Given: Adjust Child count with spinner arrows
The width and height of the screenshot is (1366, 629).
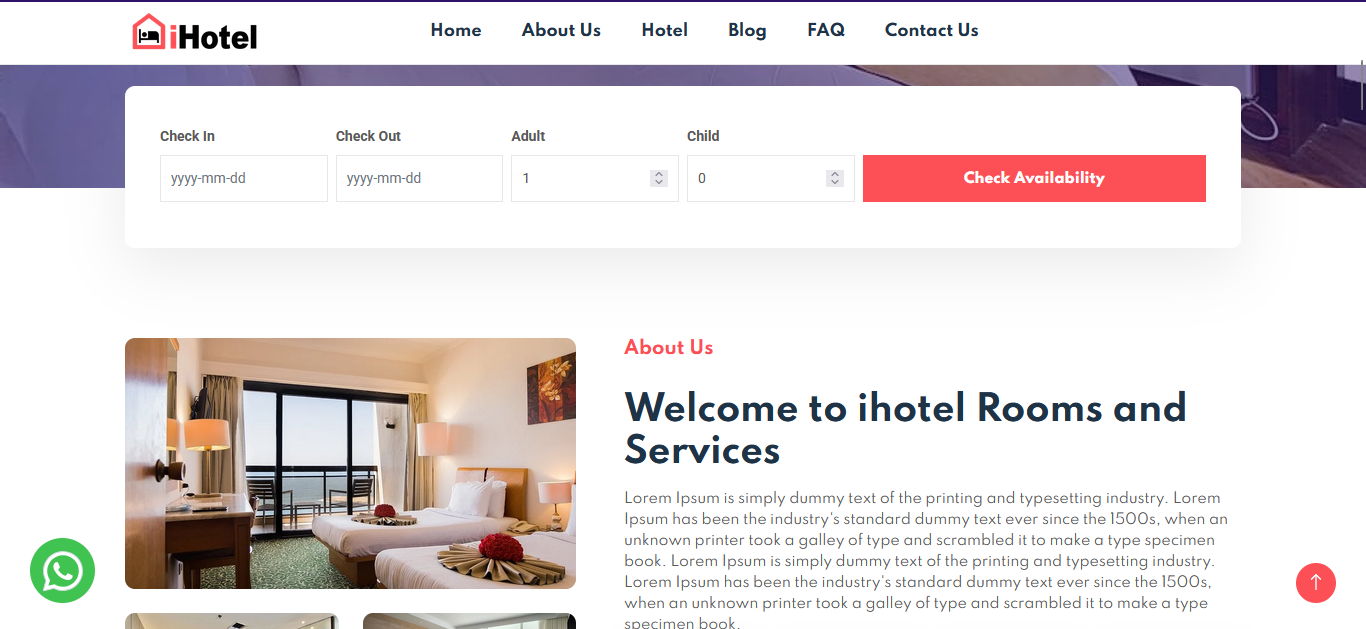Looking at the screenshot, I should (x=835, y=178).
